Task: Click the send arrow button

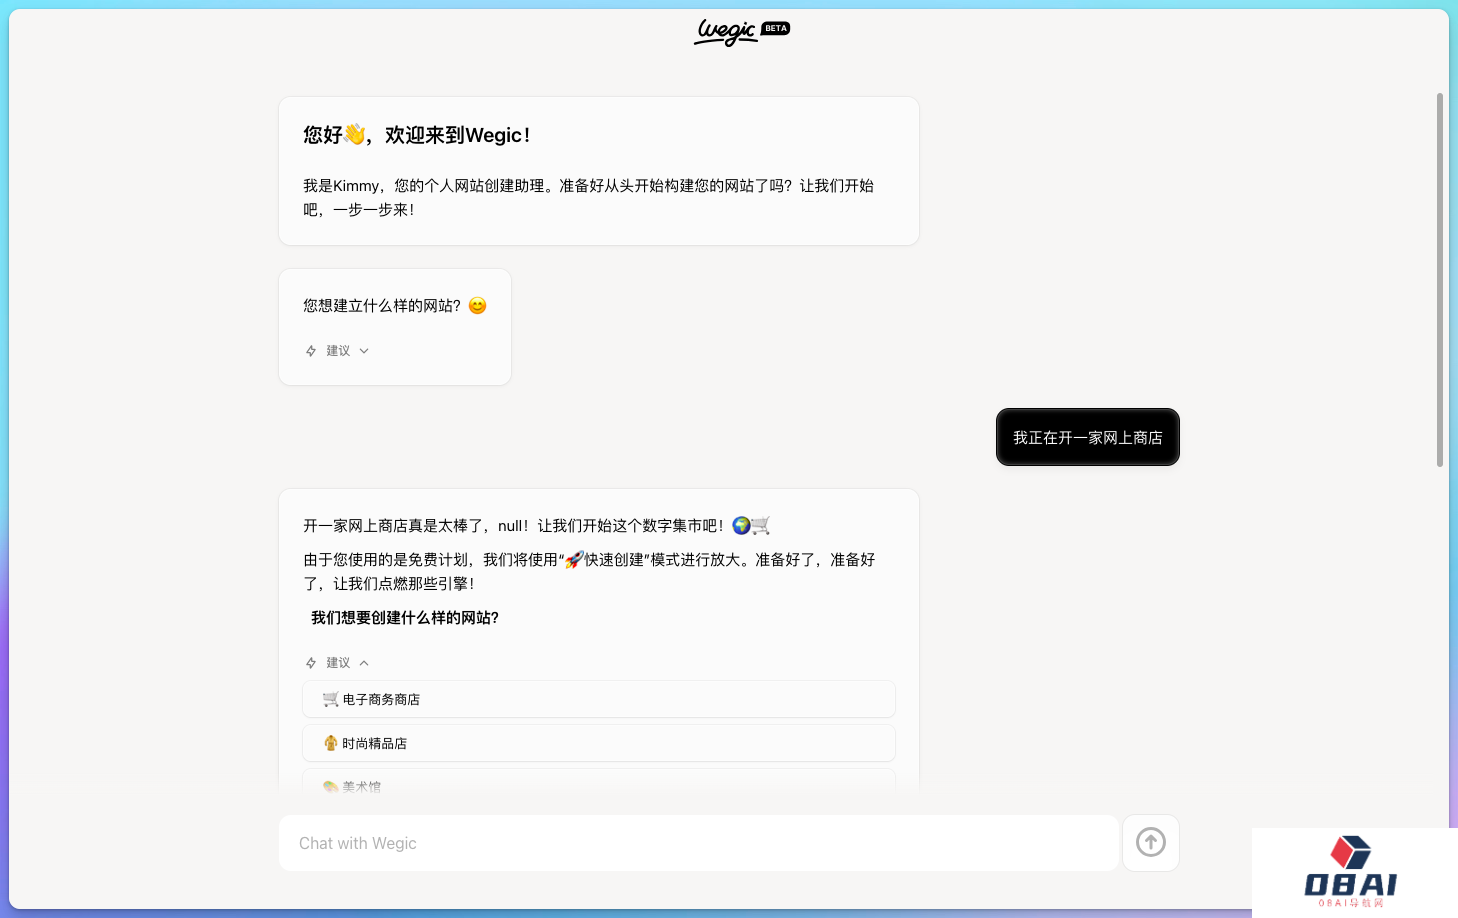Action: [1151, 843]
